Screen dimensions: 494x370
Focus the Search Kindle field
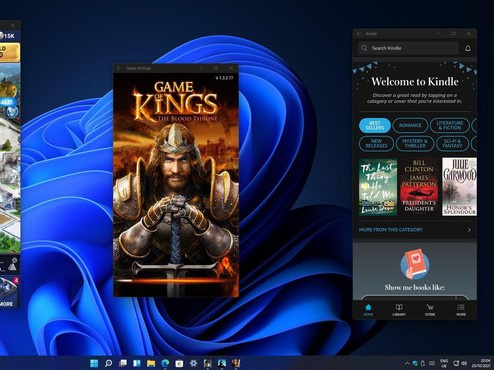408,48
